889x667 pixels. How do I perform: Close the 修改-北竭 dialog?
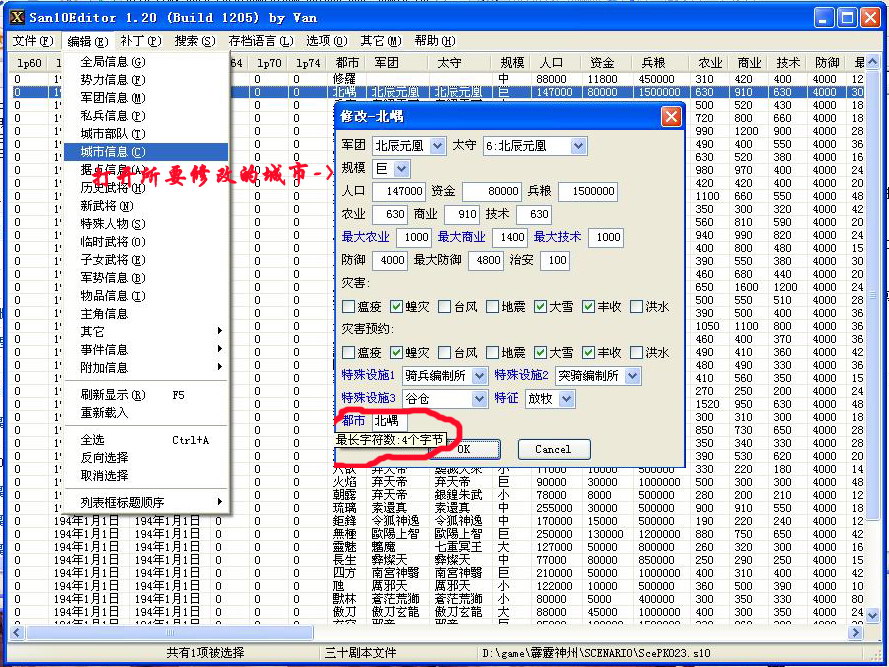[671, 117]
